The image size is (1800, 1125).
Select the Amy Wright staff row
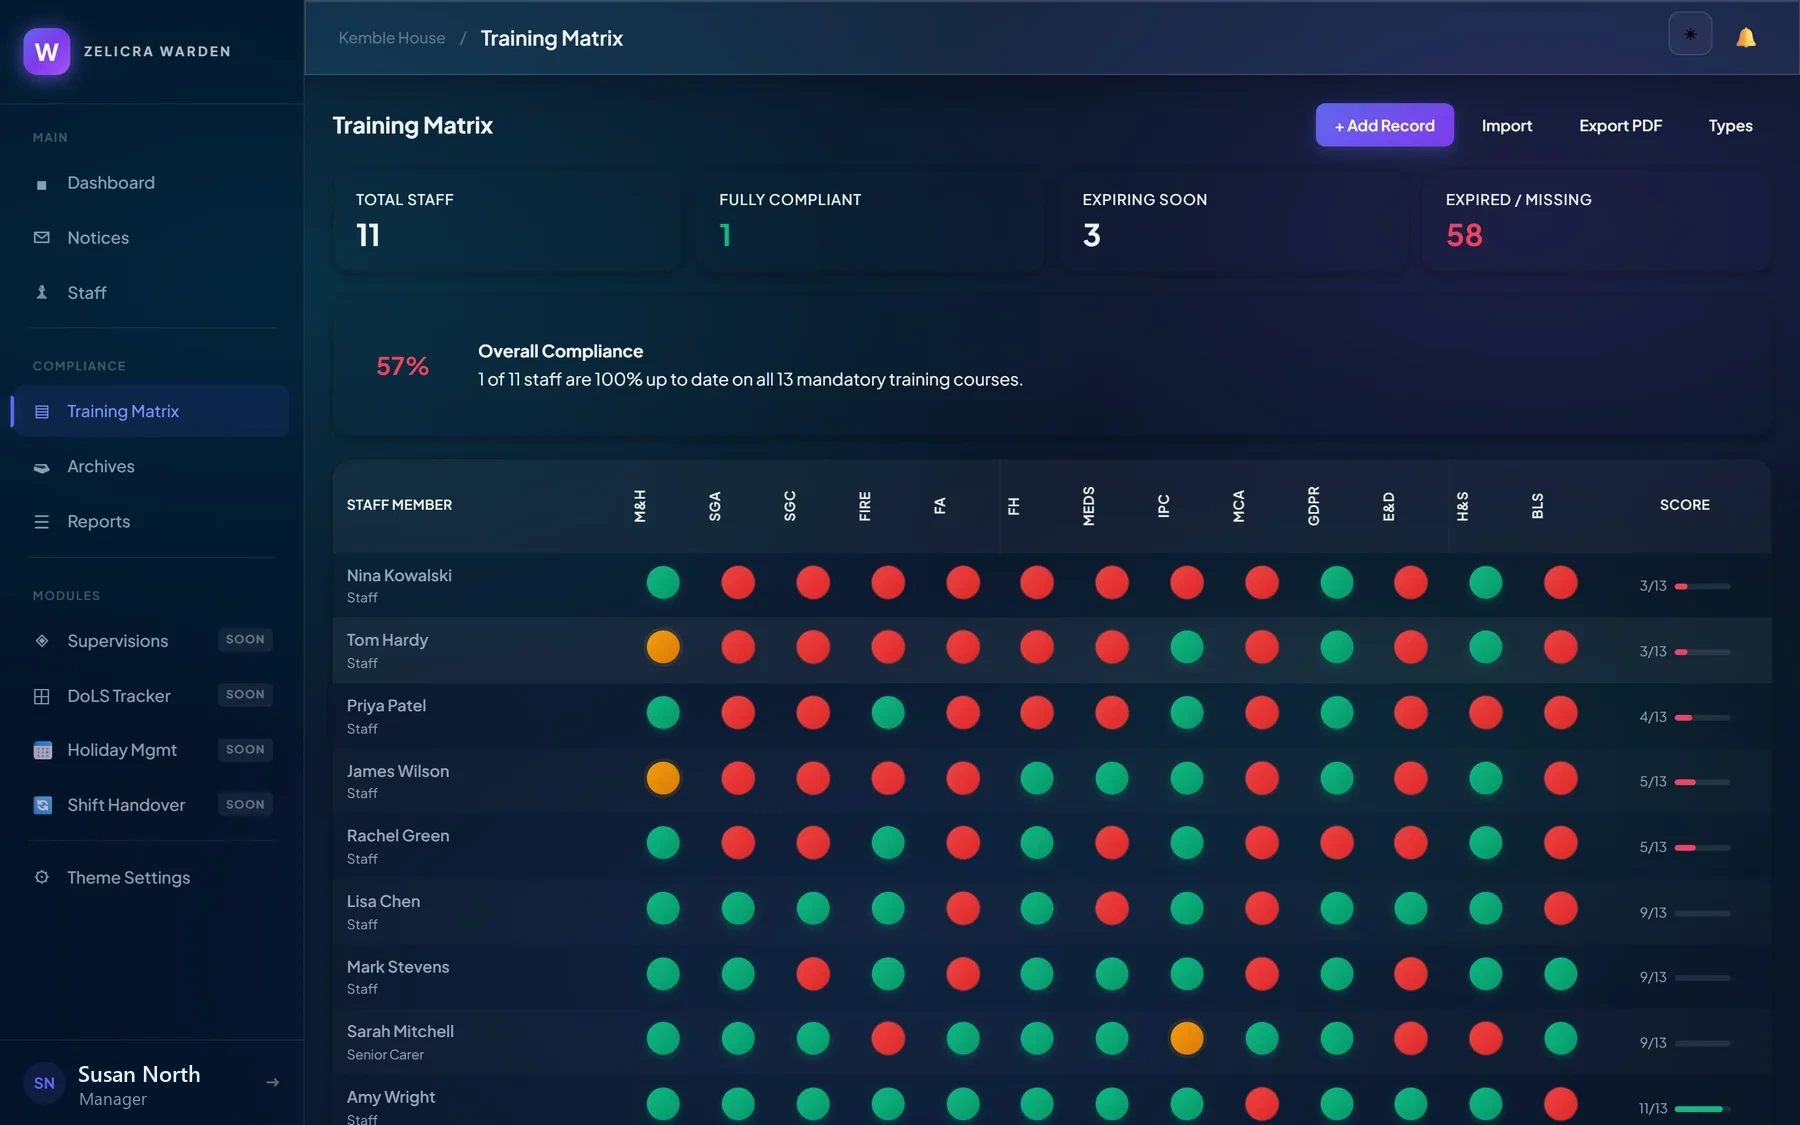click(x=1051, y=1102)
